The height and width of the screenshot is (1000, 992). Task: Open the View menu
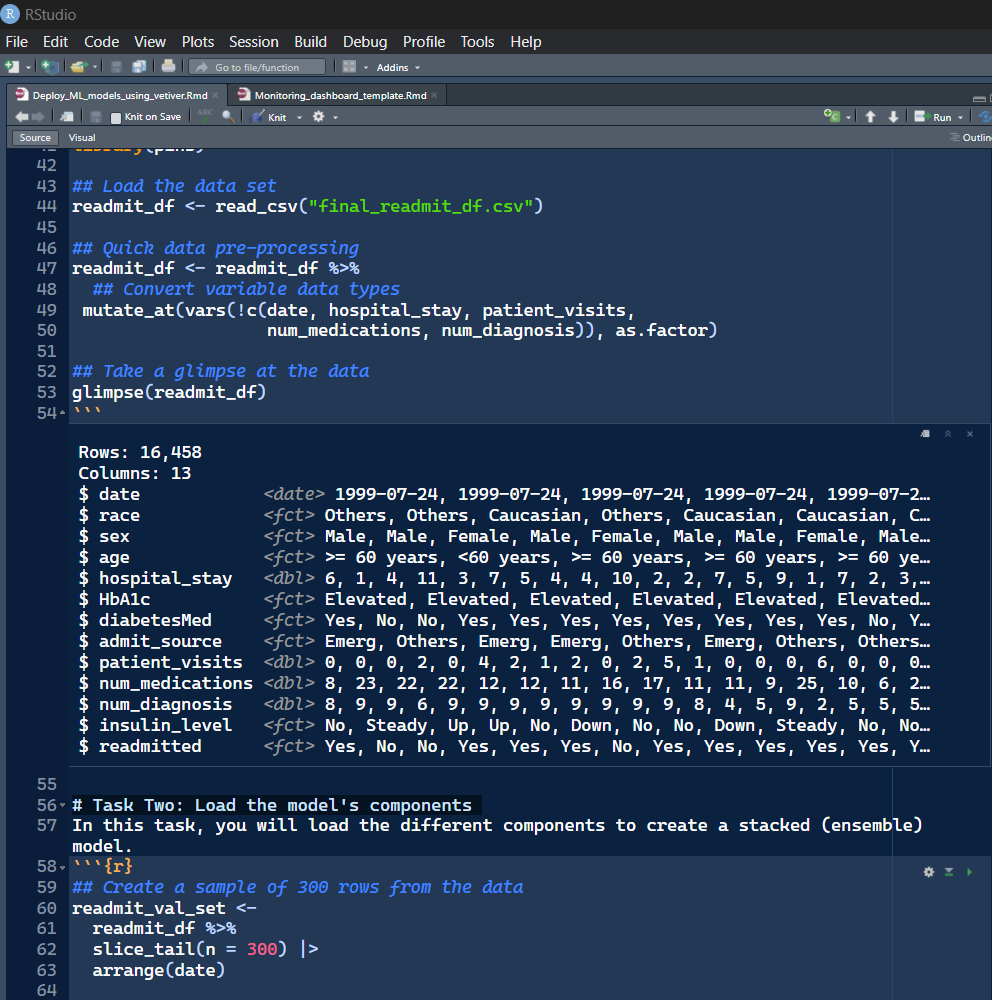(150, 41)
